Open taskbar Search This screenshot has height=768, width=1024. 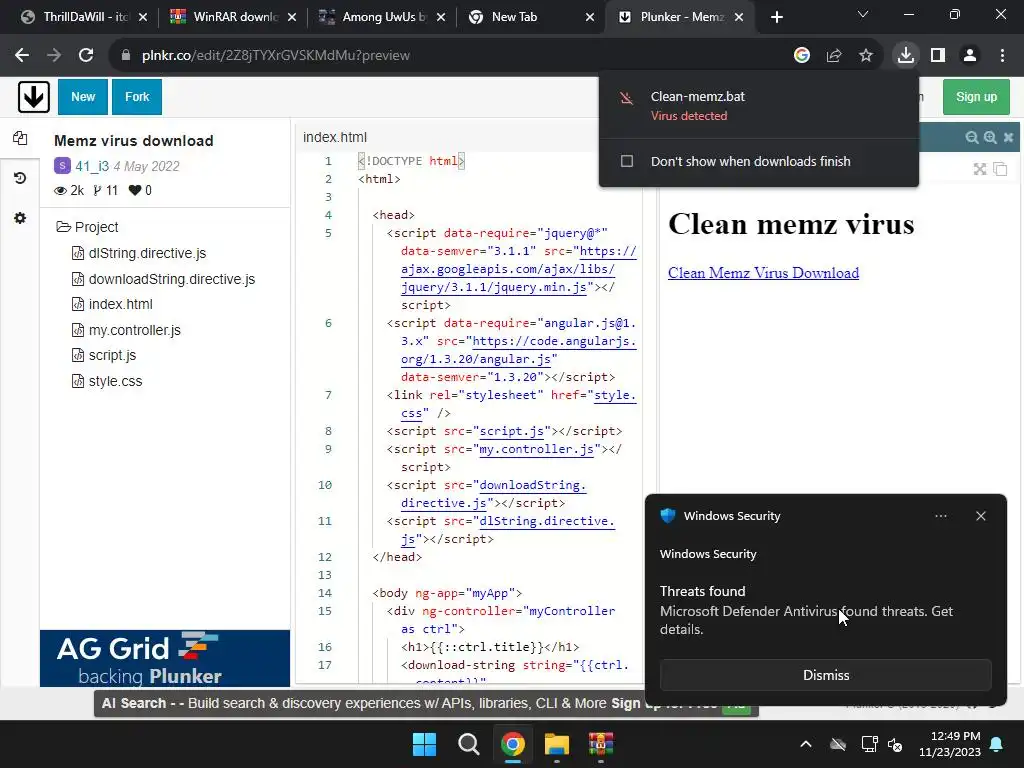(468, 744)
